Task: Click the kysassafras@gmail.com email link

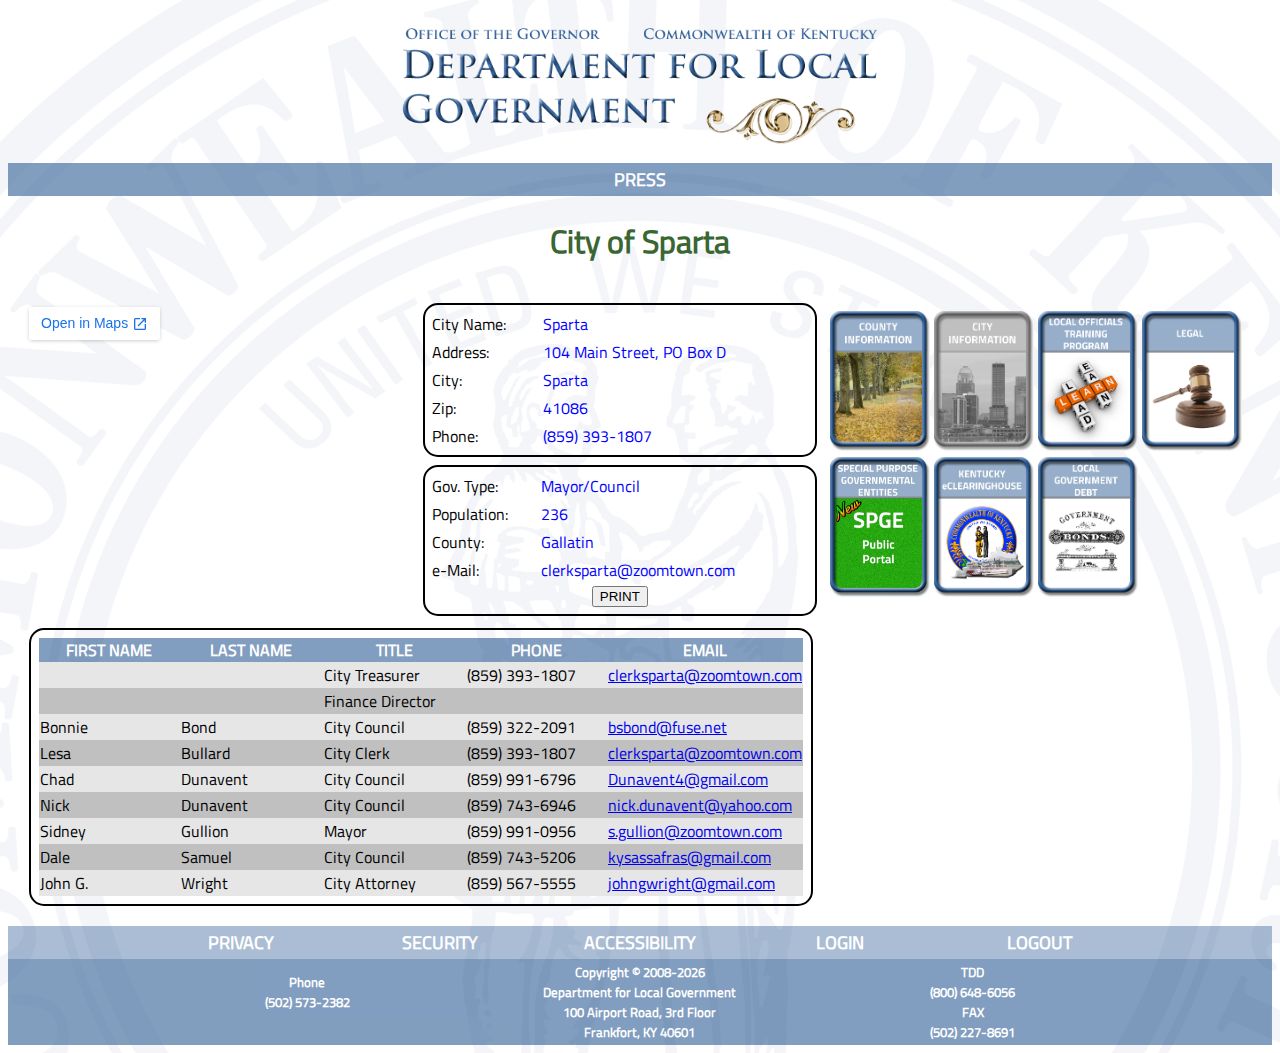Action: coord(689,858)
